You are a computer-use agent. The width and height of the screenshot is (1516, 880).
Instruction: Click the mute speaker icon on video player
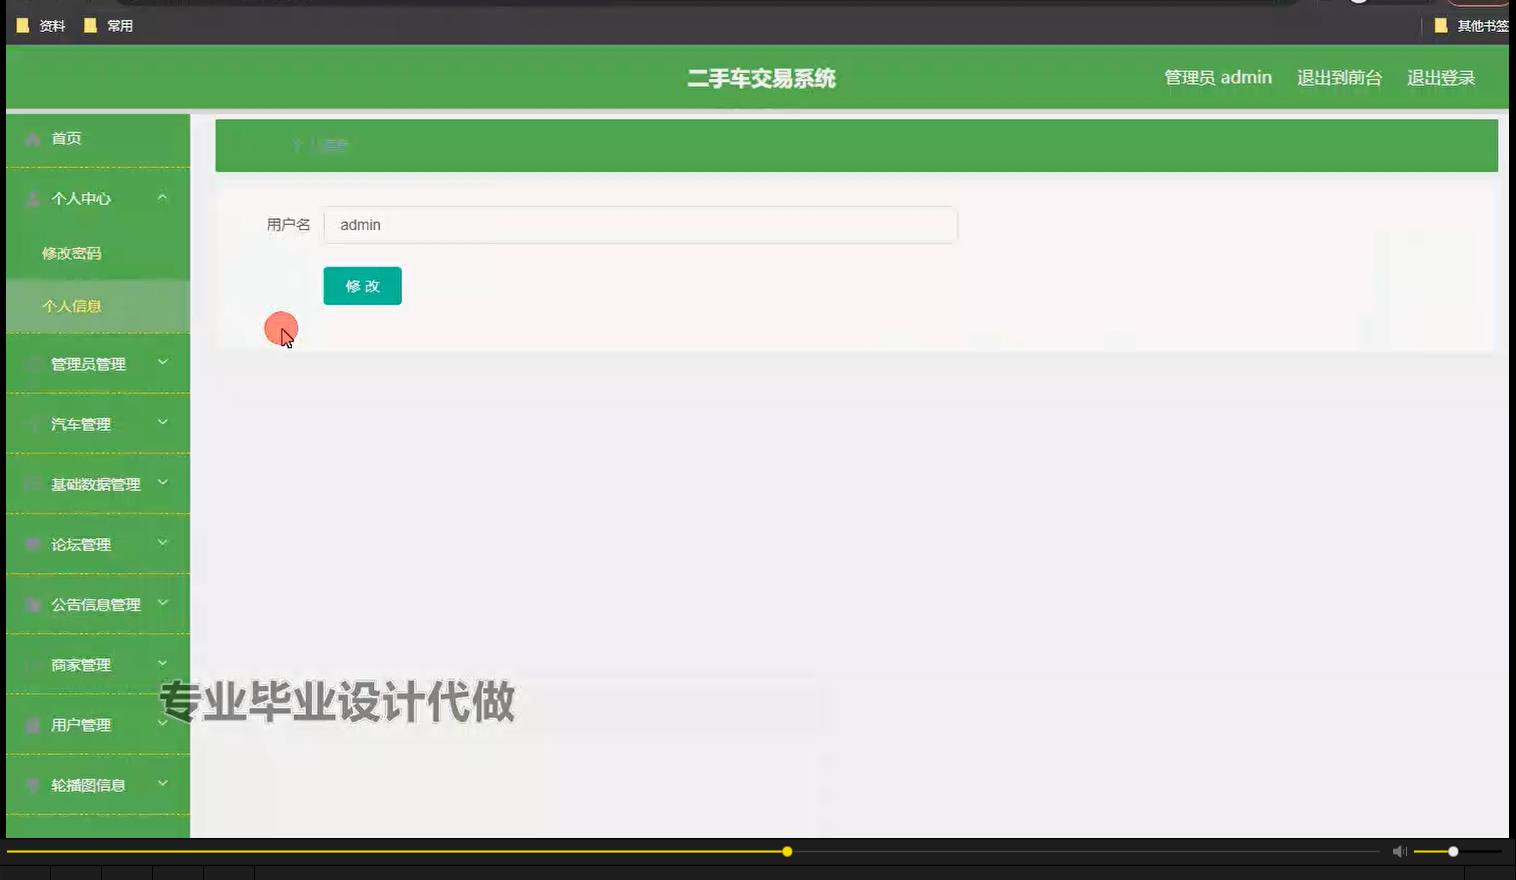click(1398, 851)
